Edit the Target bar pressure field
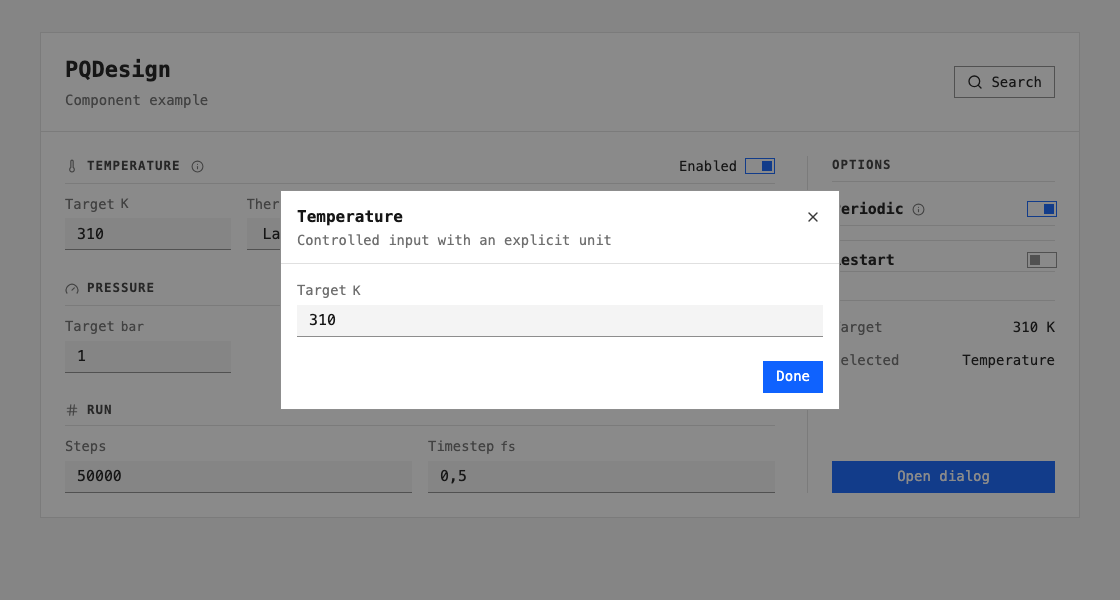 point(148,356)
